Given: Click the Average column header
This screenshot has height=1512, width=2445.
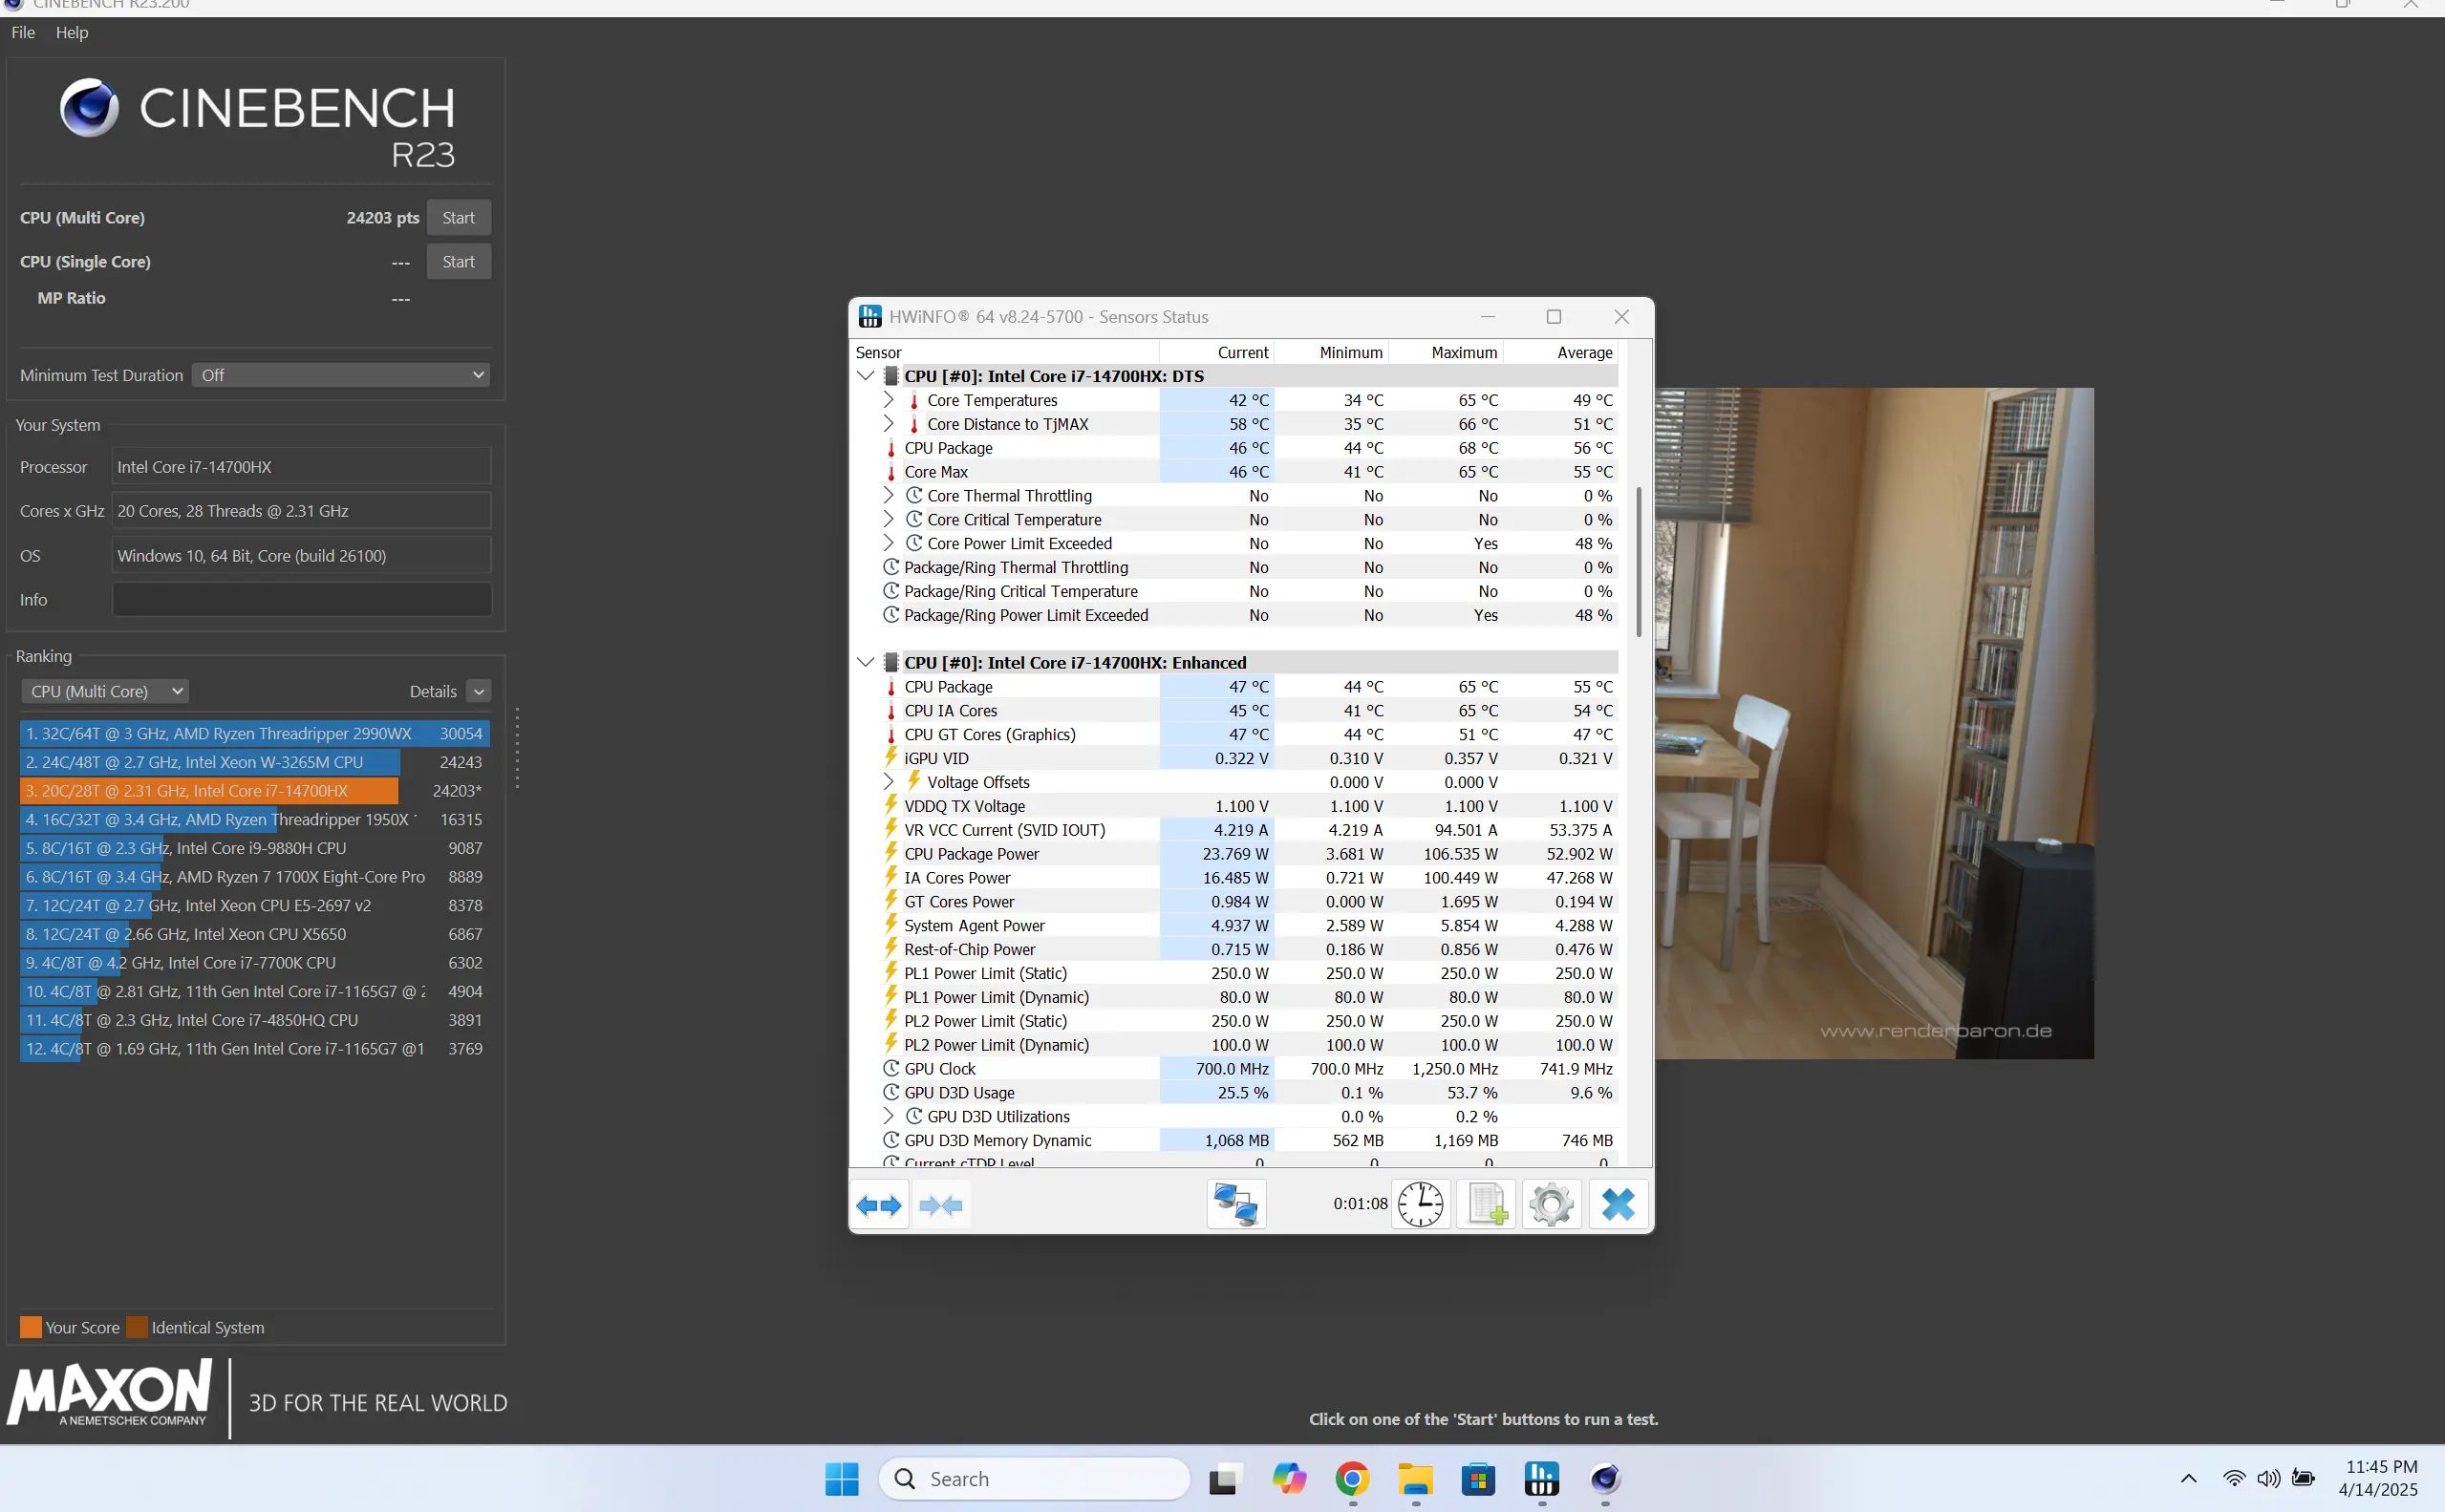Looking at the screenshot, I should point(1561,352).
